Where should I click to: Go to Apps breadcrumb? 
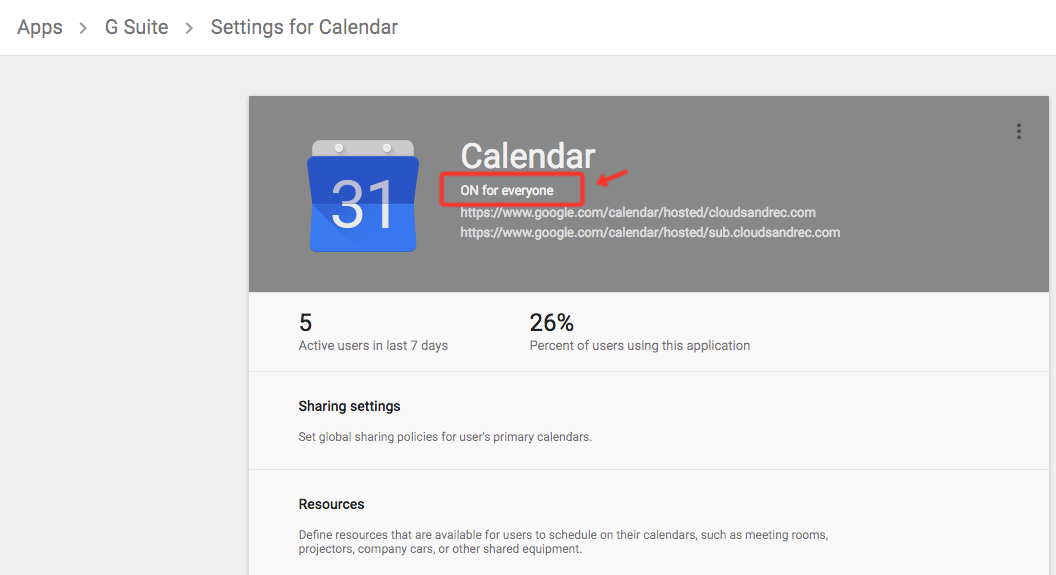coord(40,27)
